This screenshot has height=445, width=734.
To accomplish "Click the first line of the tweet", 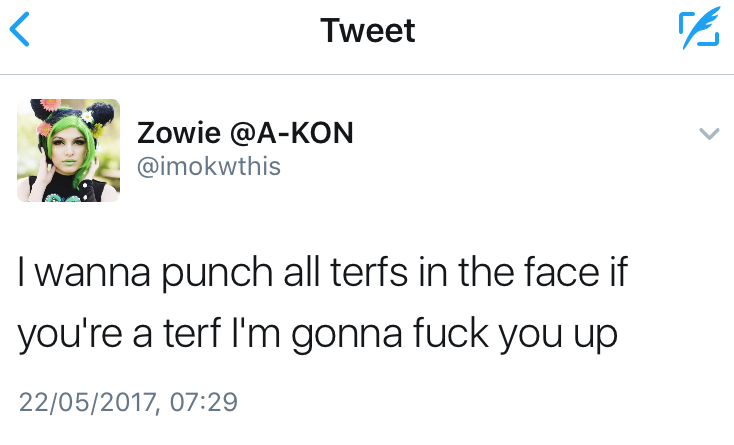I will (x=322, y=272).
